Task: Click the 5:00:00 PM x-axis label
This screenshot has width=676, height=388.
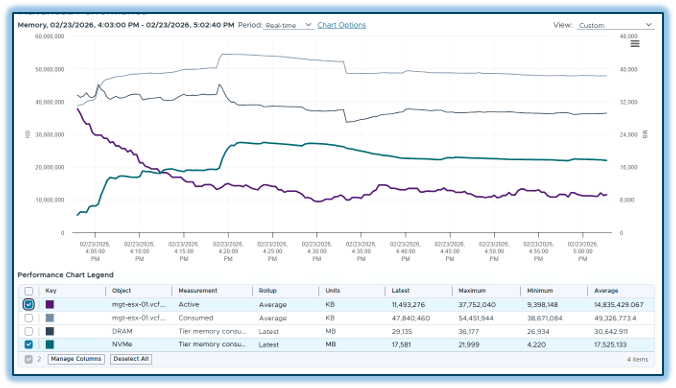Action: tap(582, 251)
